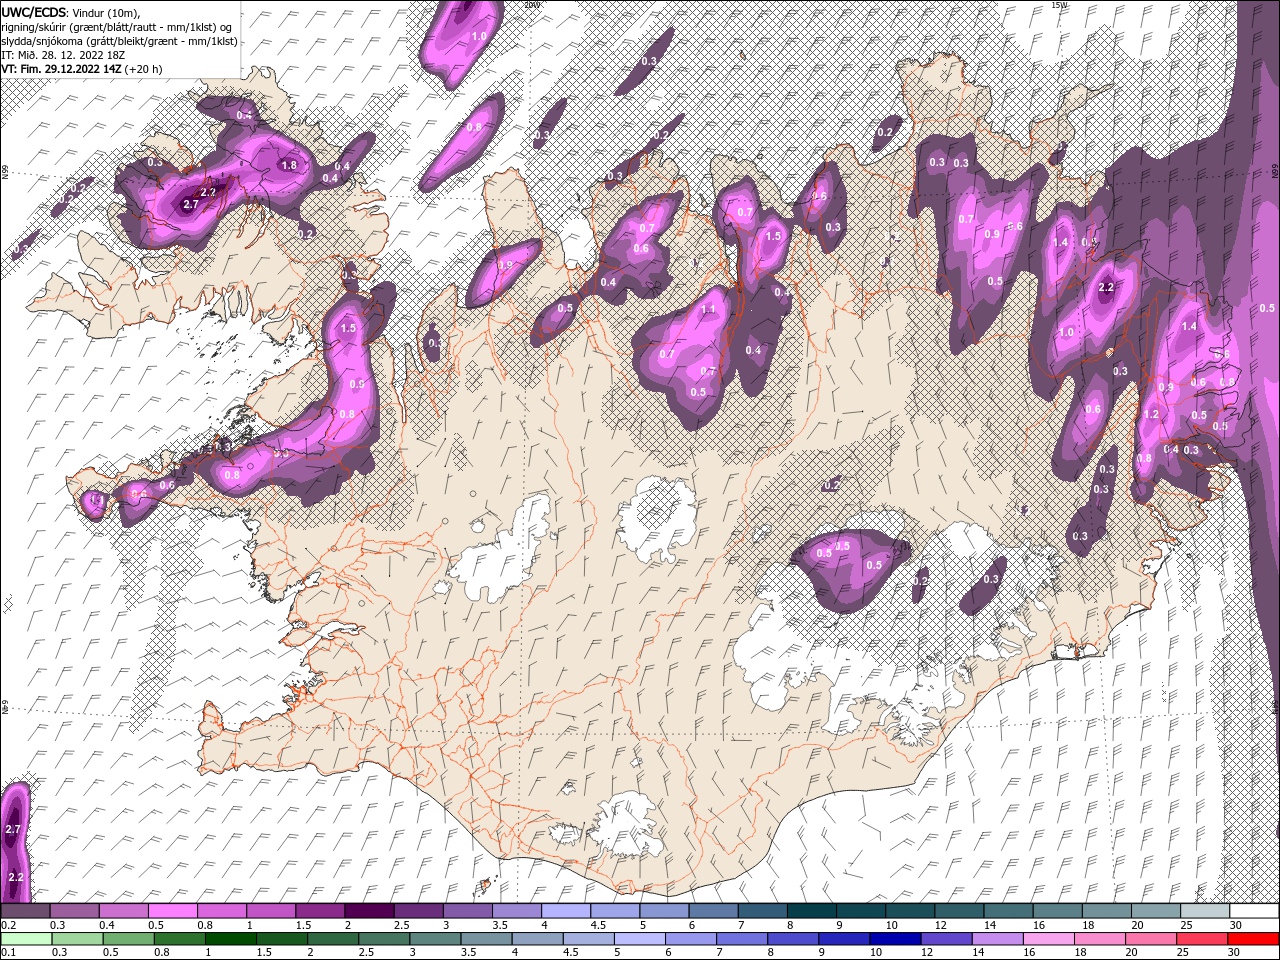Pick the bright red 30 swatch in rain scale
The height and width of the screenshot is (960, 1280).
(1252, 939)
